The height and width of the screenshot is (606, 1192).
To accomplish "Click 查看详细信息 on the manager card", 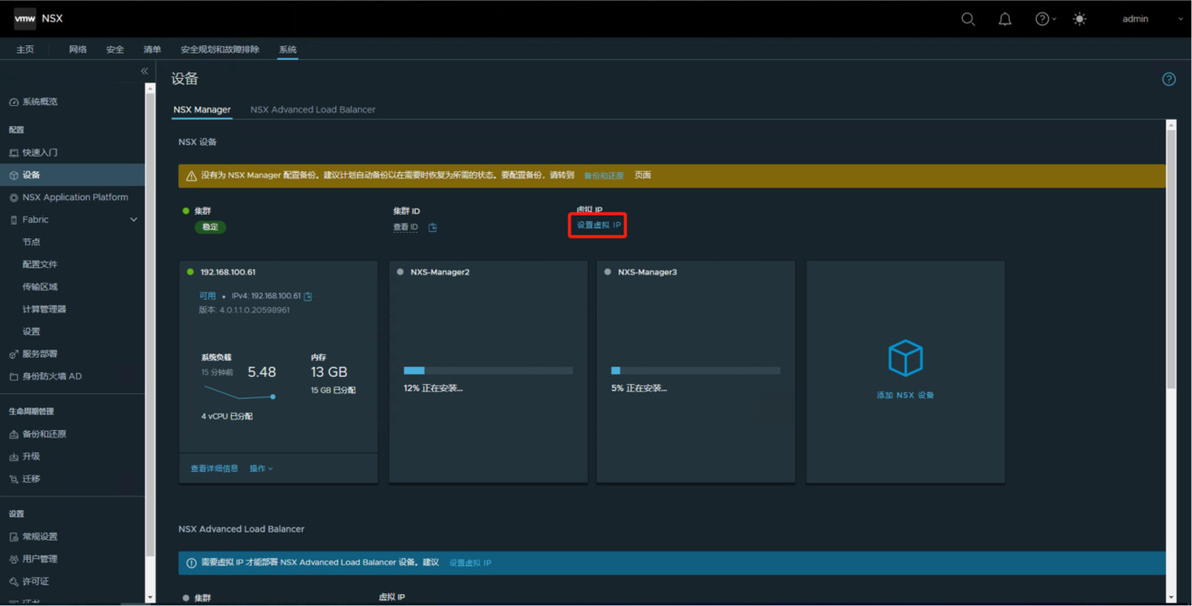I will pos(214,468).
